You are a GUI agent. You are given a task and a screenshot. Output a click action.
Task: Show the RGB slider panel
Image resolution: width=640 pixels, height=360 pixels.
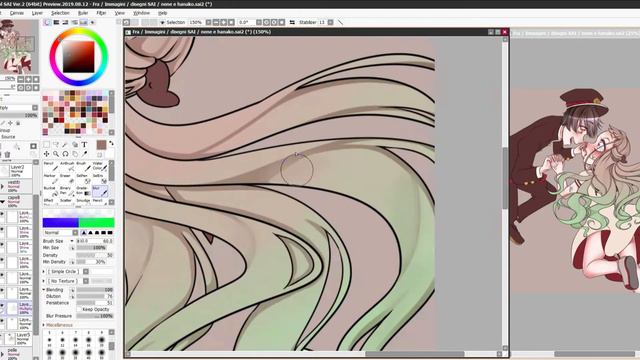click(56, 22)
